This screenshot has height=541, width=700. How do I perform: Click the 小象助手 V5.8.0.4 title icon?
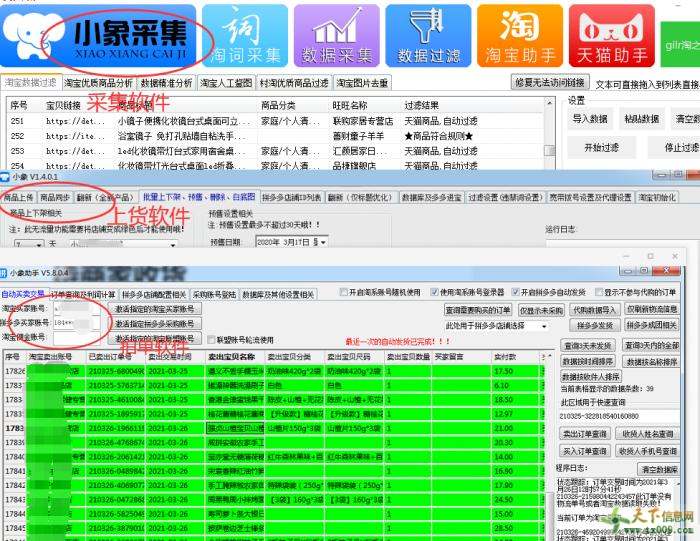click(x=4, y=273)
